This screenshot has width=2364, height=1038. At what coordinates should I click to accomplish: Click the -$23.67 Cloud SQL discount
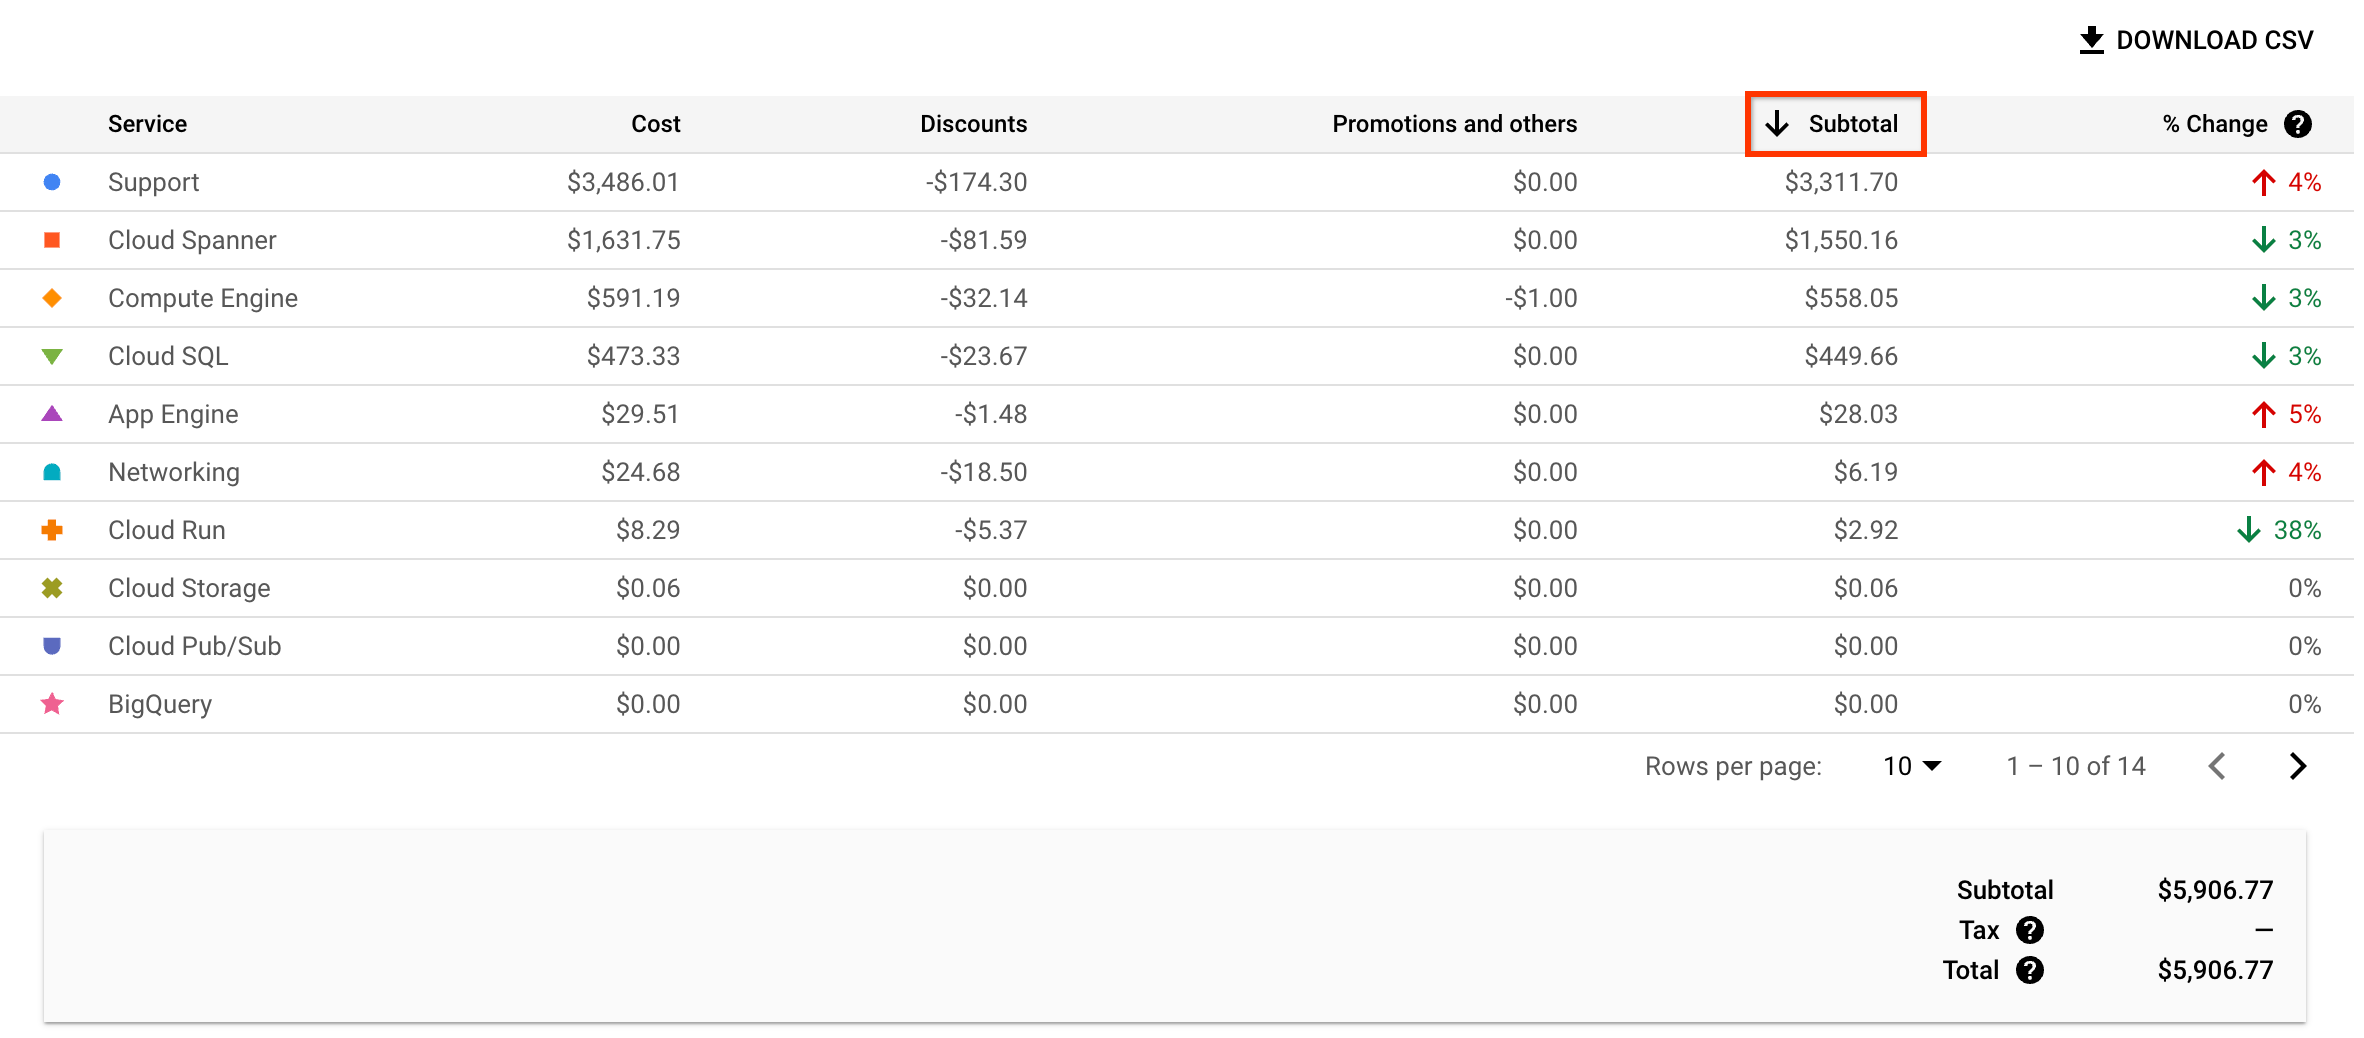[983, 356]
